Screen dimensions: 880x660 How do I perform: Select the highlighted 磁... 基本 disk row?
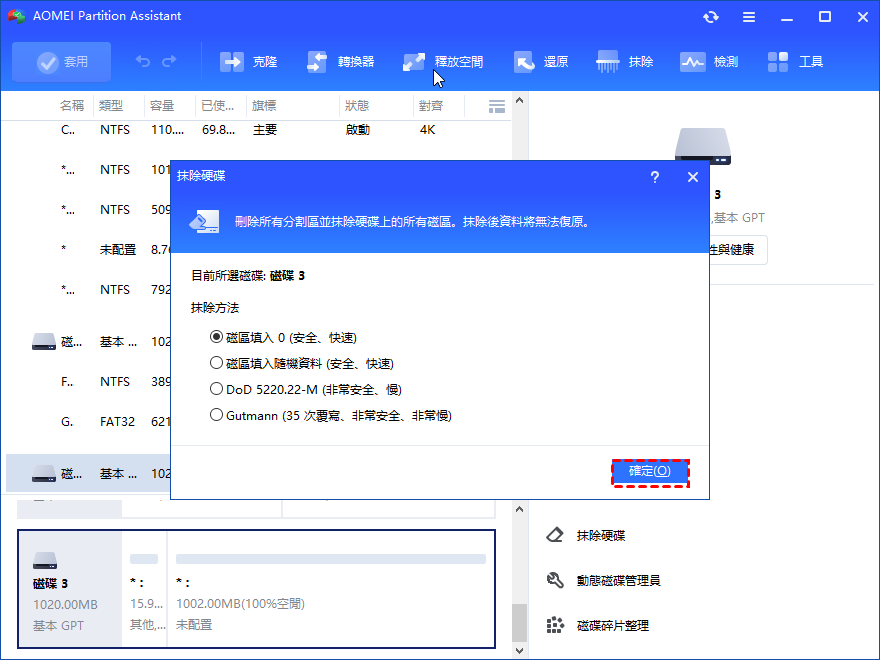[88, 474]
